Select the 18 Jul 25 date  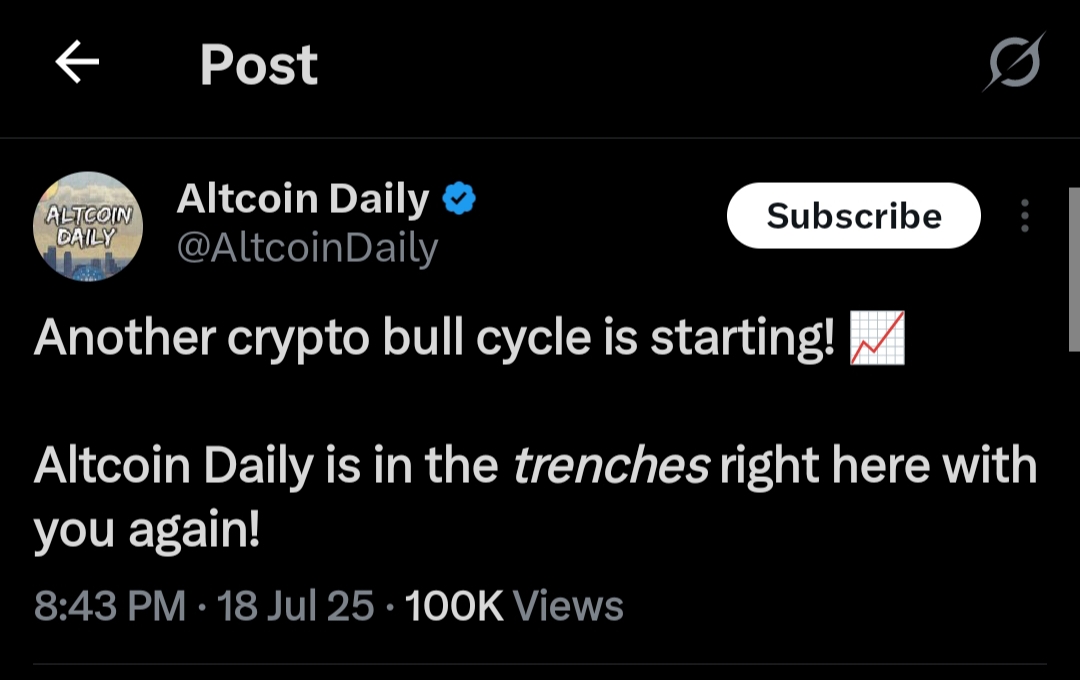pos(296,606)
